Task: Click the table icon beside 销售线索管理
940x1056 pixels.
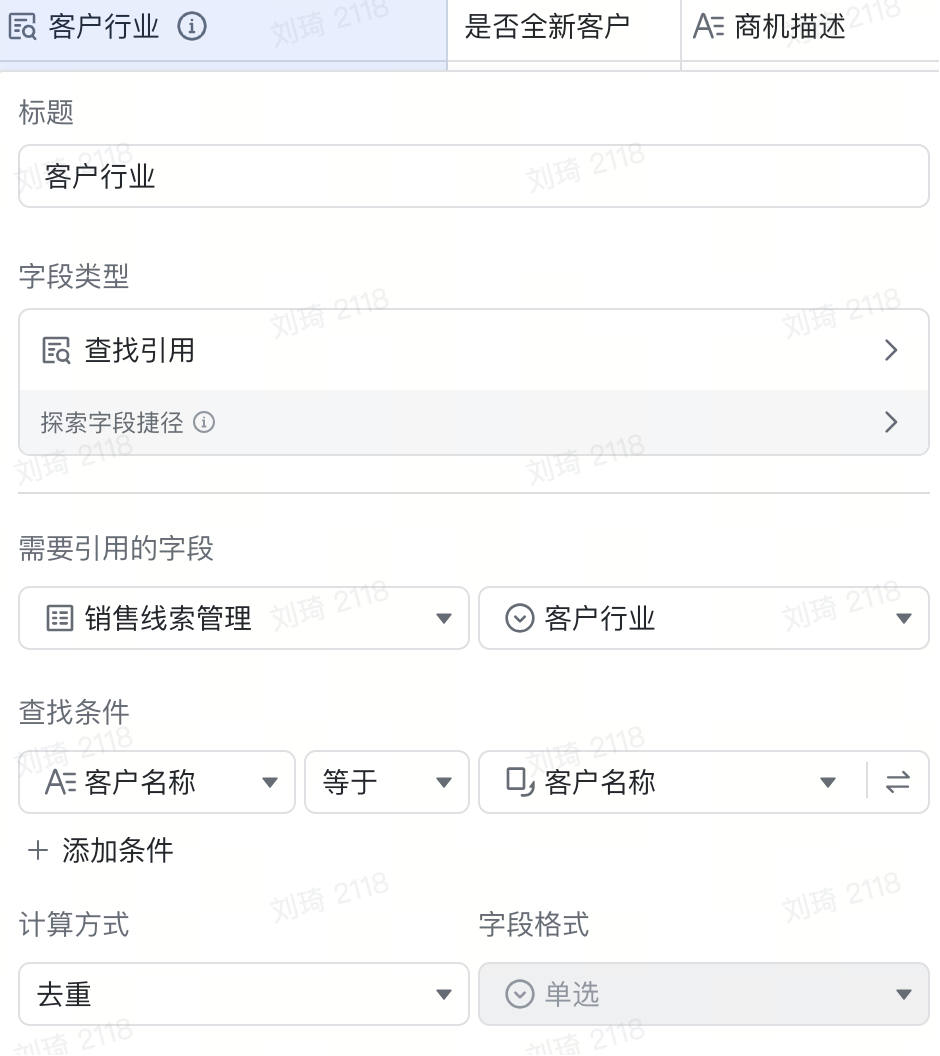Action: tap(60, 619)
